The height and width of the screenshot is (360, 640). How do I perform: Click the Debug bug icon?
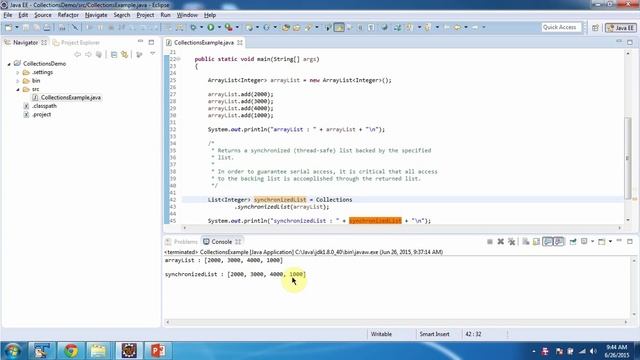coord(193,27)
